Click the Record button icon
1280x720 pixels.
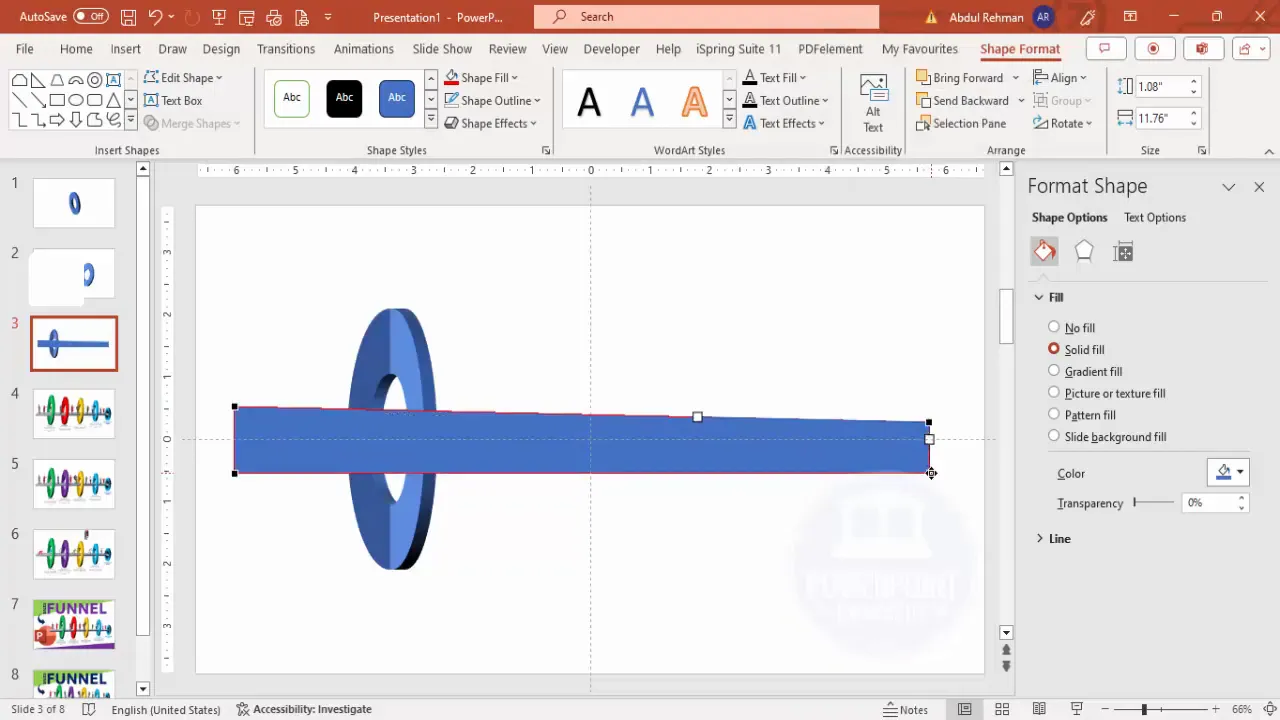coord(1153,49)
